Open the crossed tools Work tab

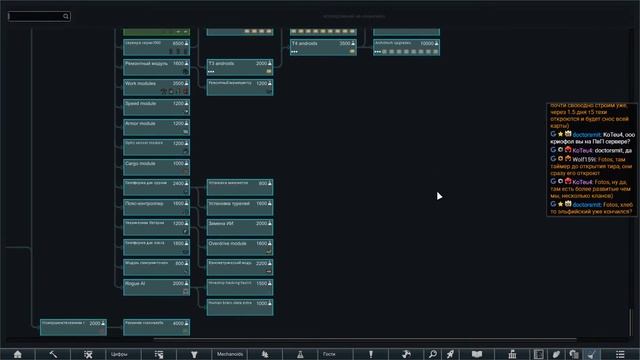point(88,354)
